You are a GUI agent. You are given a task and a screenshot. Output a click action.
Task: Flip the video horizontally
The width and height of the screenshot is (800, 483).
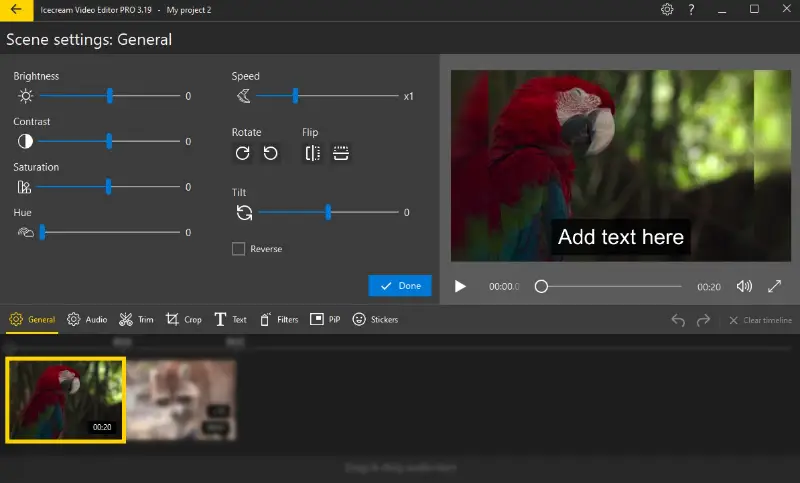click(313, 153)
